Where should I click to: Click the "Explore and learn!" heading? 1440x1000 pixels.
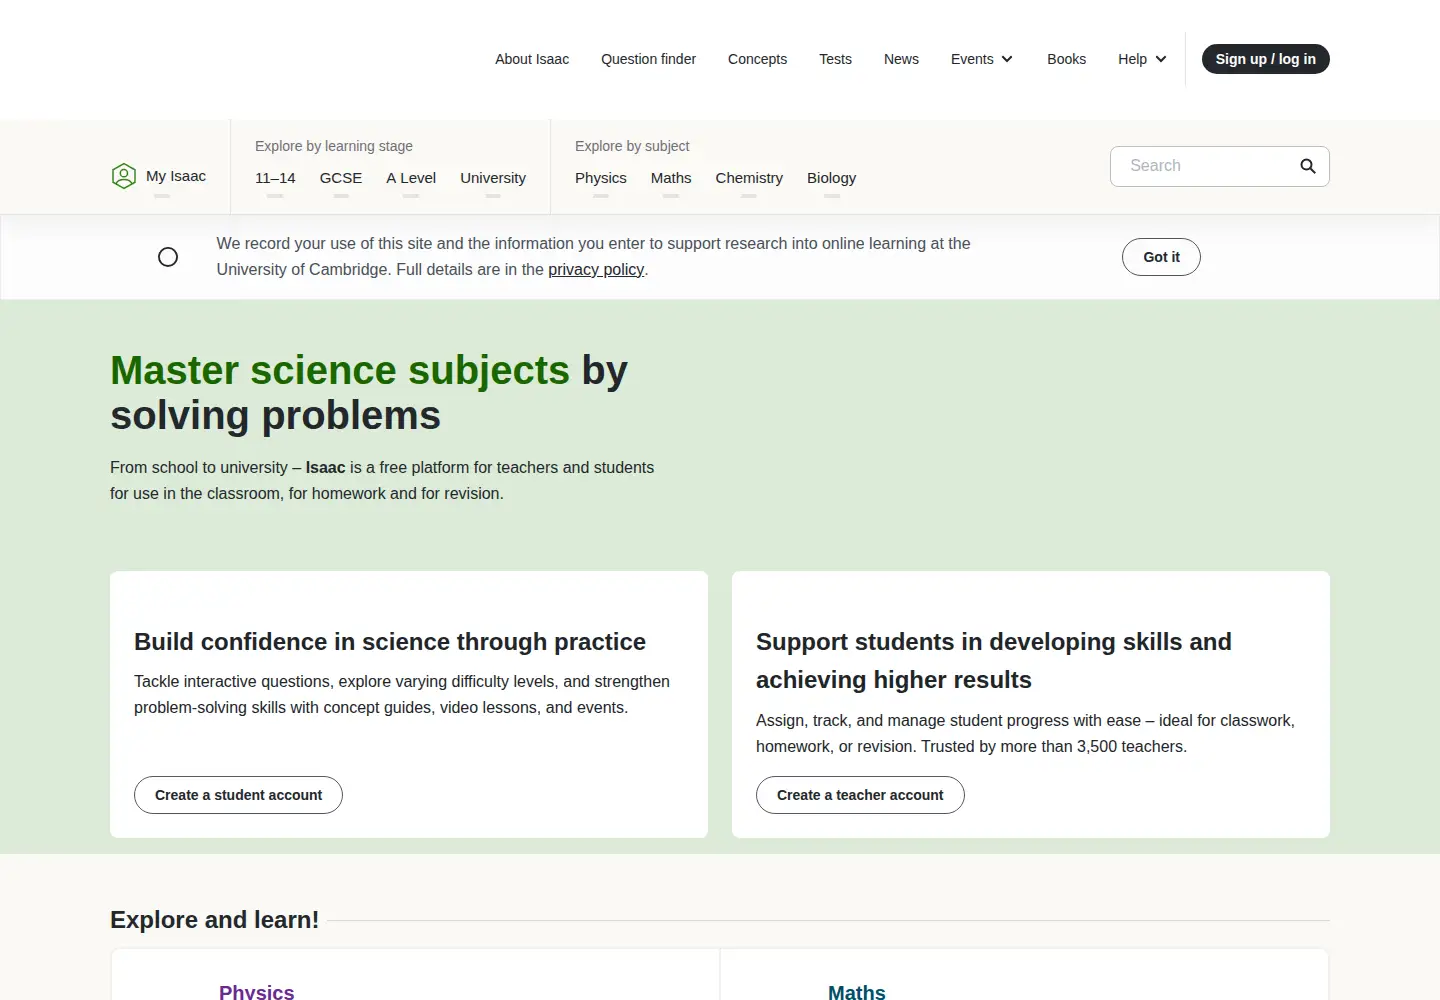pos(214,920)
